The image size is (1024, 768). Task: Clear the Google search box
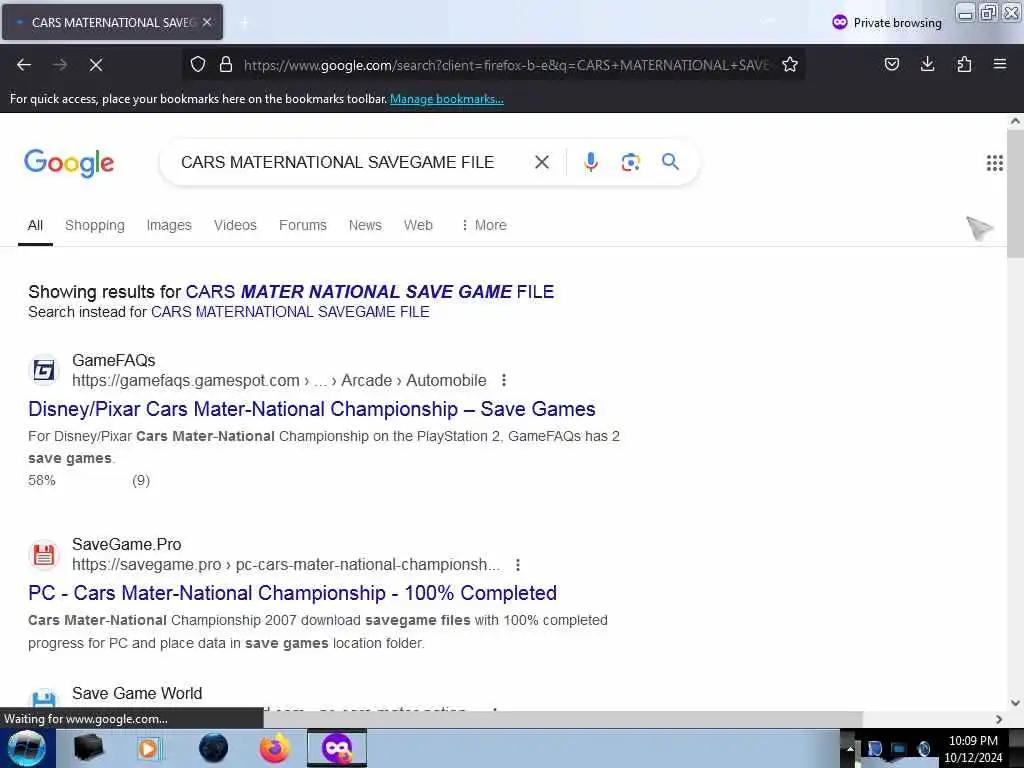(541, 162)
